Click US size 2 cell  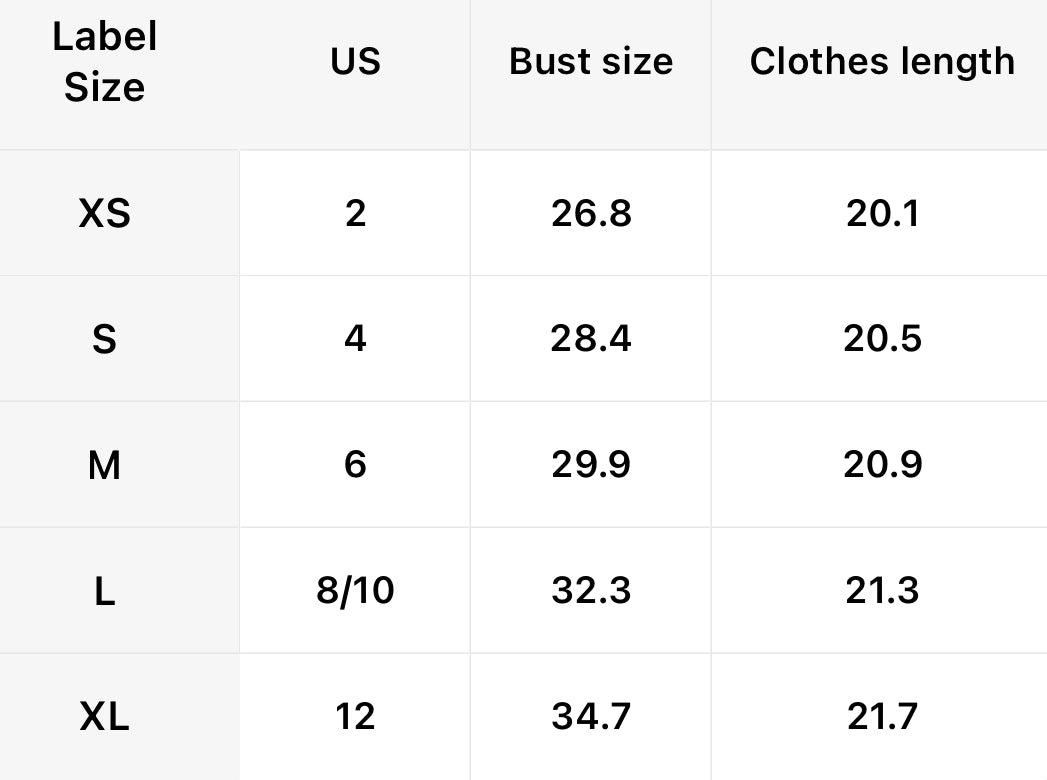point(355,213)
